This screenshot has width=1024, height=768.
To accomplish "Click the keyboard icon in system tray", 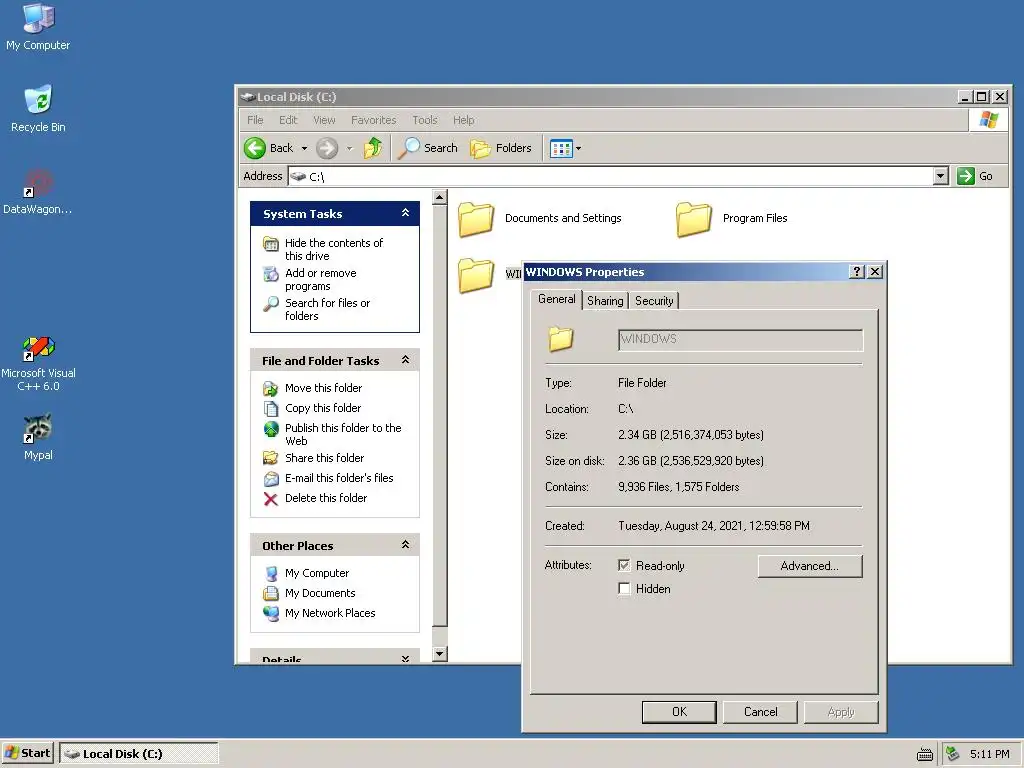I will tap(925, 754).
